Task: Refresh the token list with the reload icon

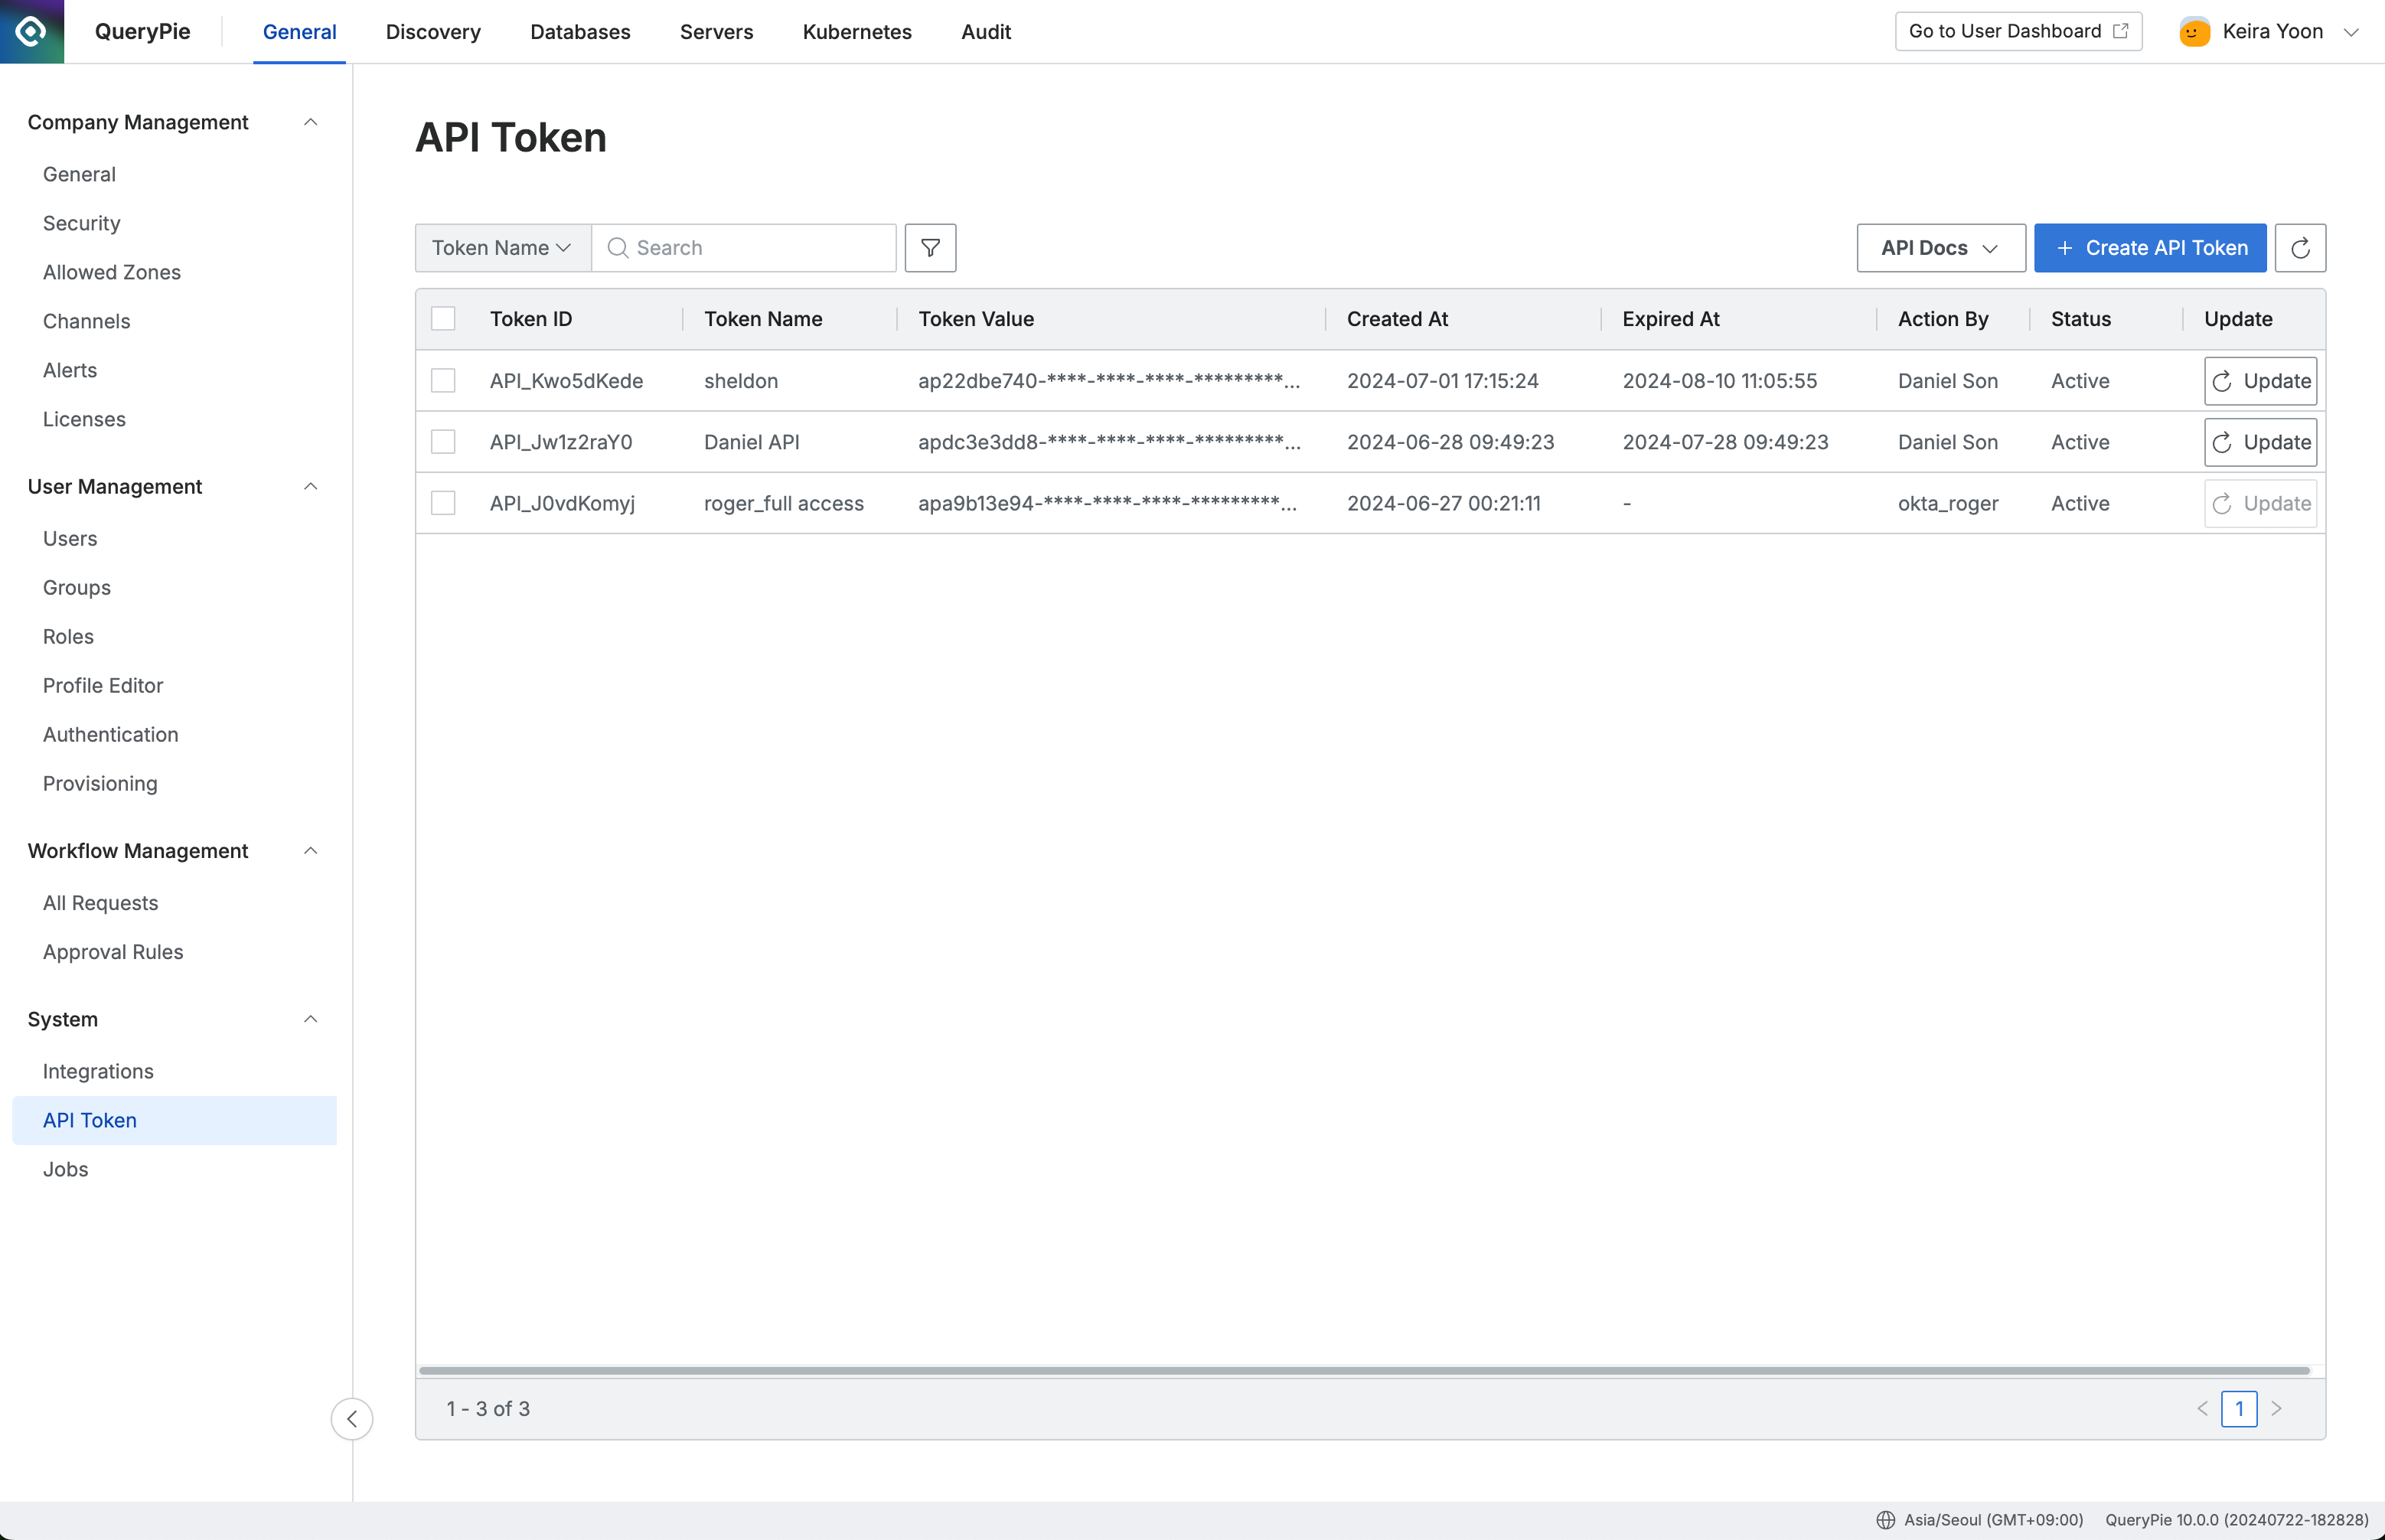Action: [x=2300, y=247]
